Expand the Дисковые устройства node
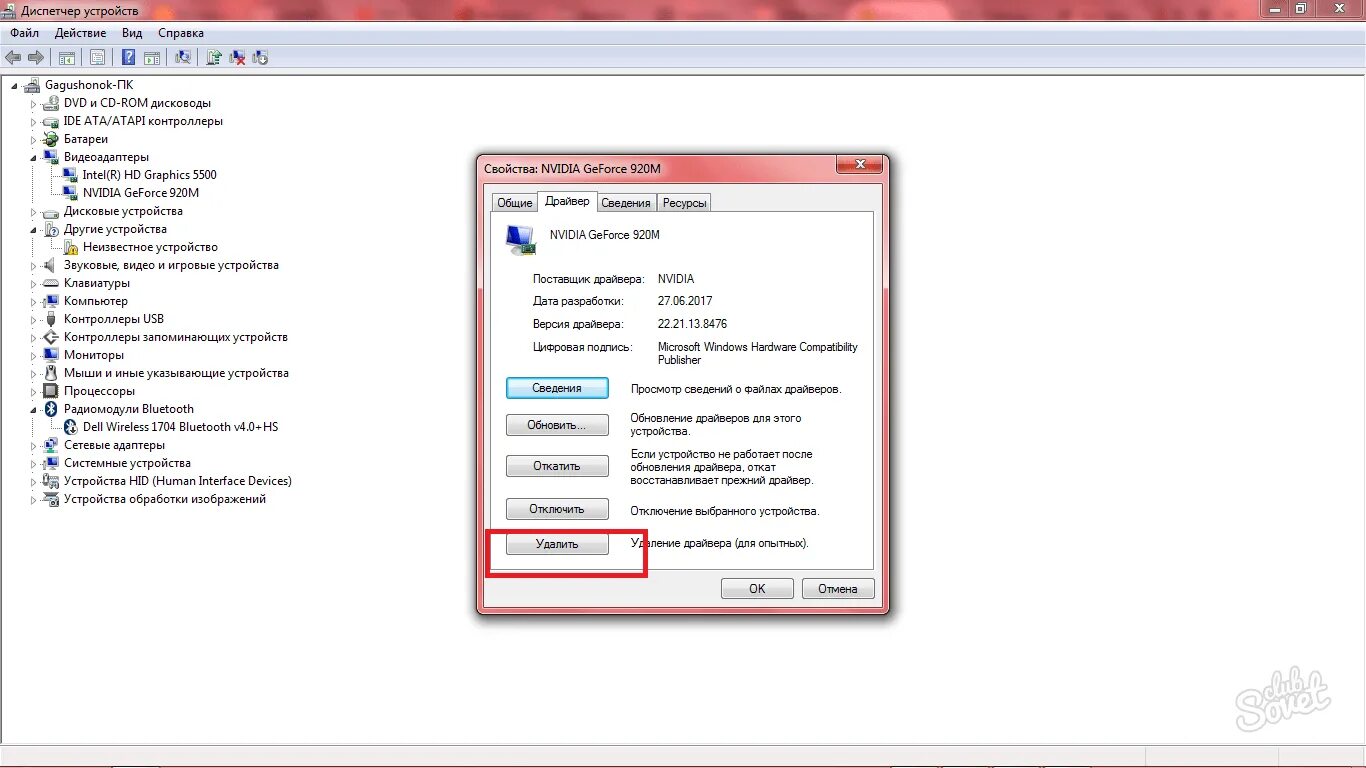Image resolution: width=1366 pixels, height=768 pixels. point(33,211)
